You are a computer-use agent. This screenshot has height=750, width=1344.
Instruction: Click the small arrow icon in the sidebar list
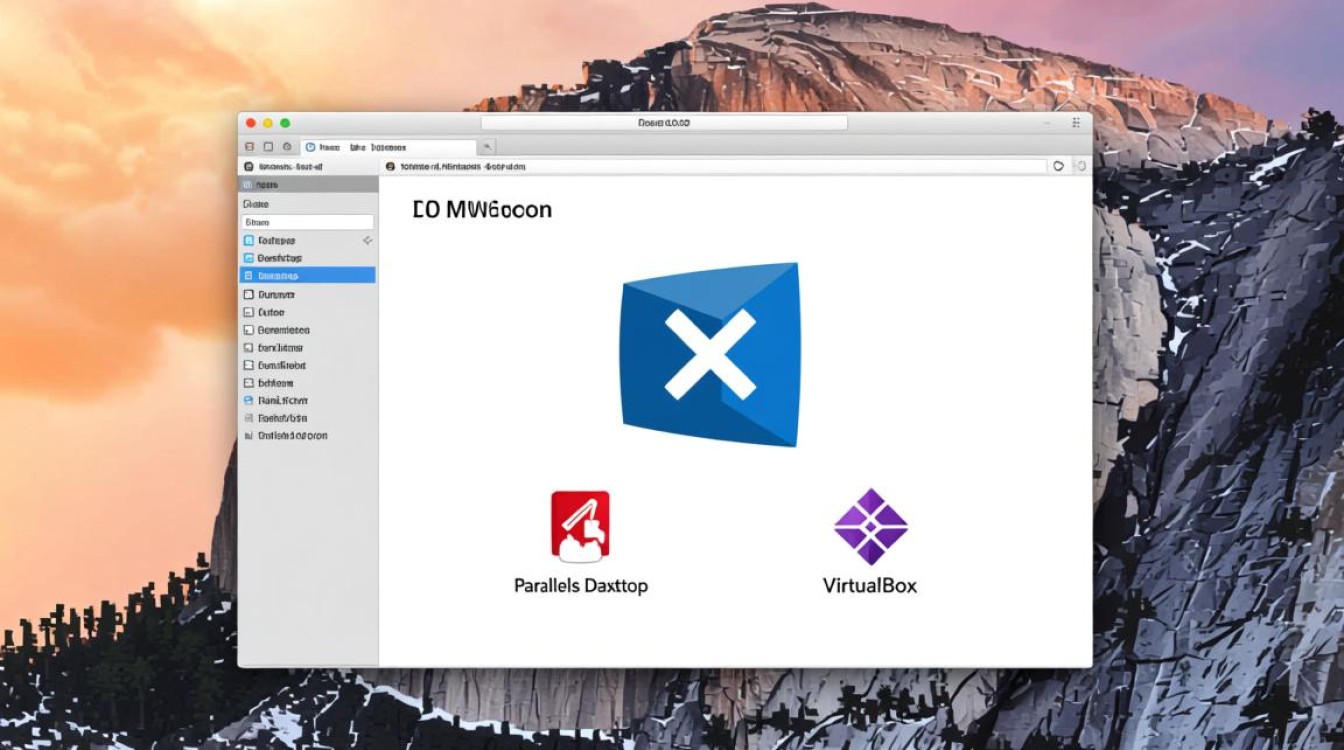tap(367, 241)
